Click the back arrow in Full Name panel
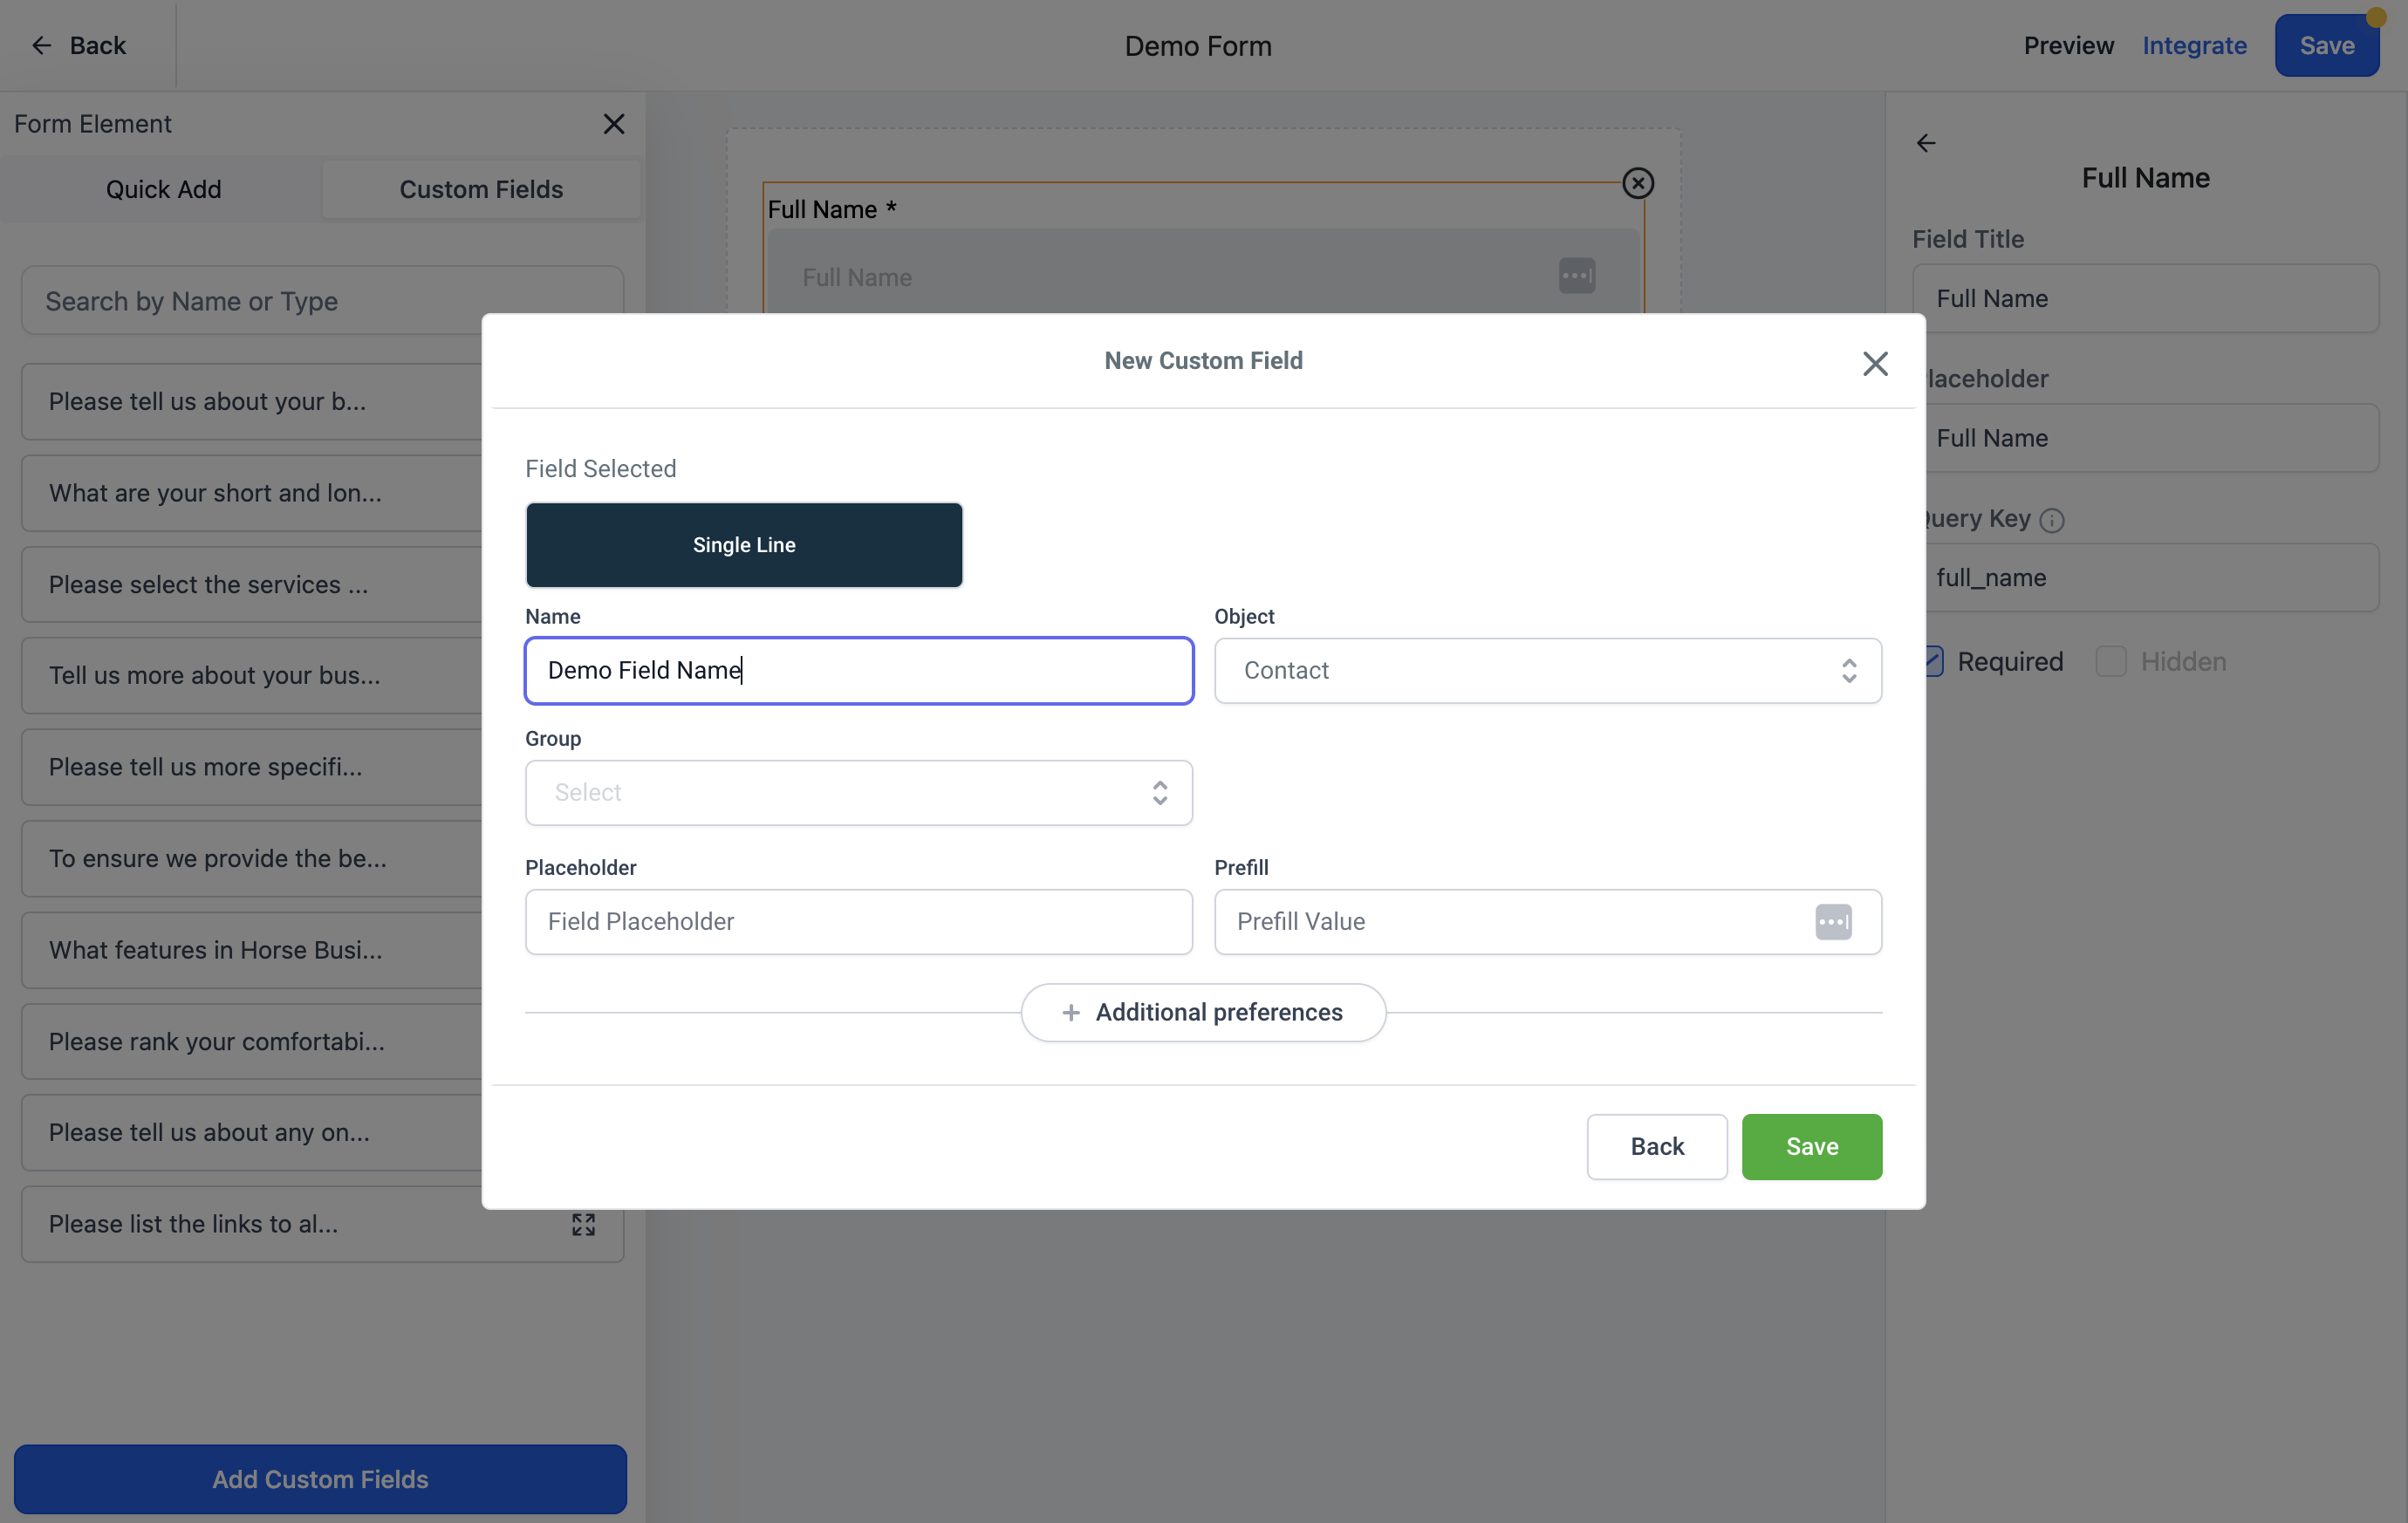 (1926, 144)
